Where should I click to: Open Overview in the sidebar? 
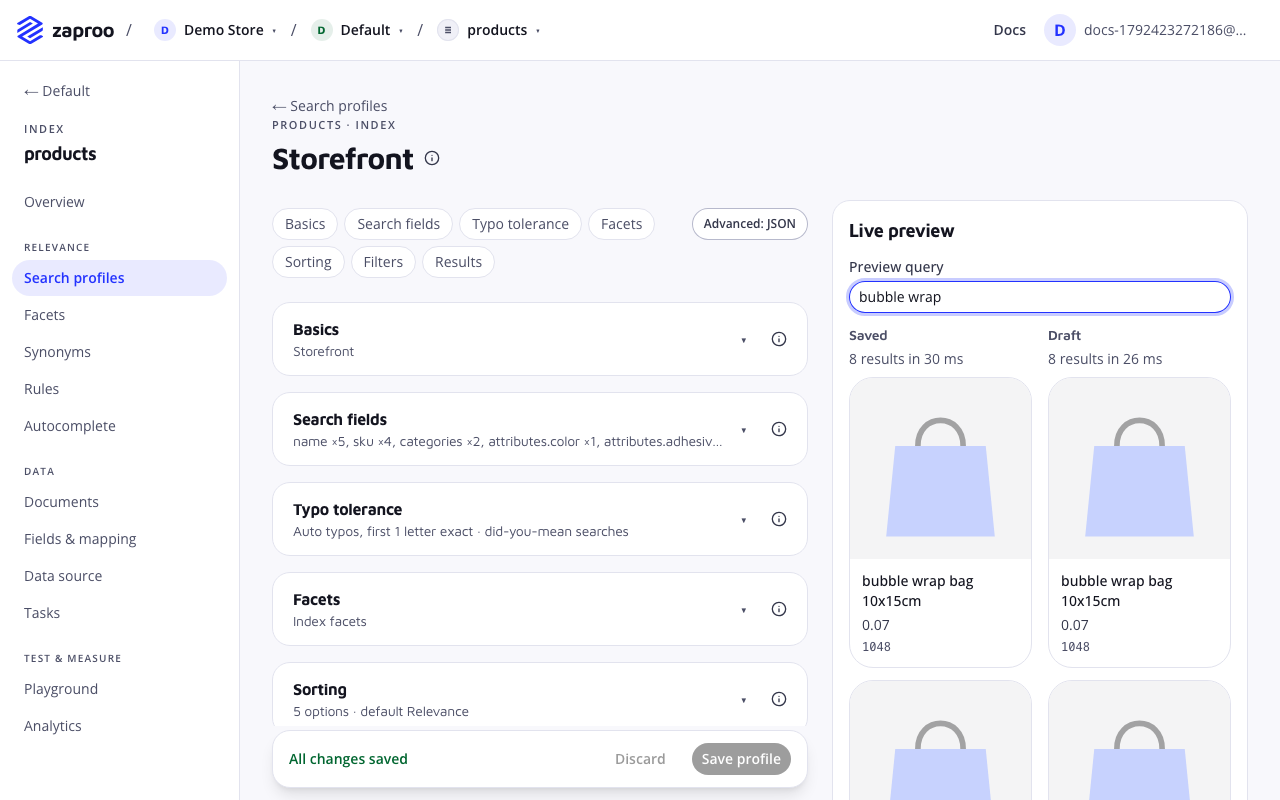[x=120, y=202]
